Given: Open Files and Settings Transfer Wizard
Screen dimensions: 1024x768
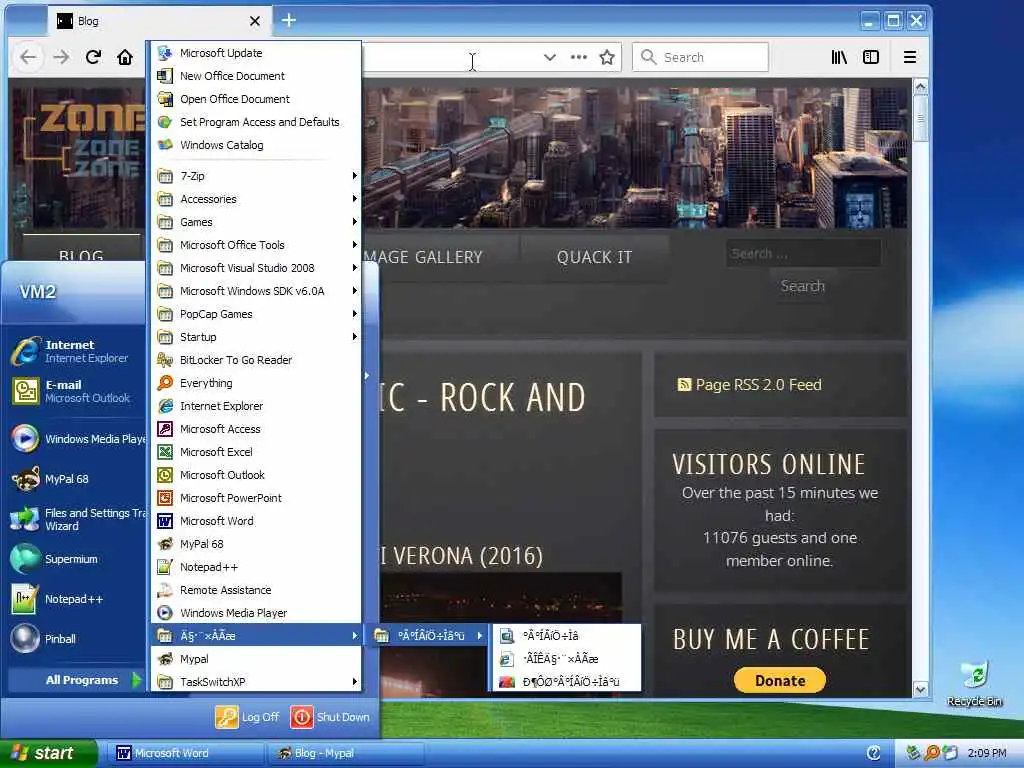Looking at the screenshot, I should click(x=76, y=519).
